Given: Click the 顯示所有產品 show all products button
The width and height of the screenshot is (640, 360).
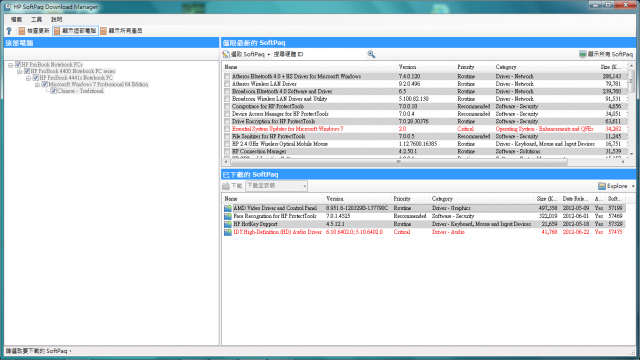Looking at the screenshot, I should click(122, 31).
